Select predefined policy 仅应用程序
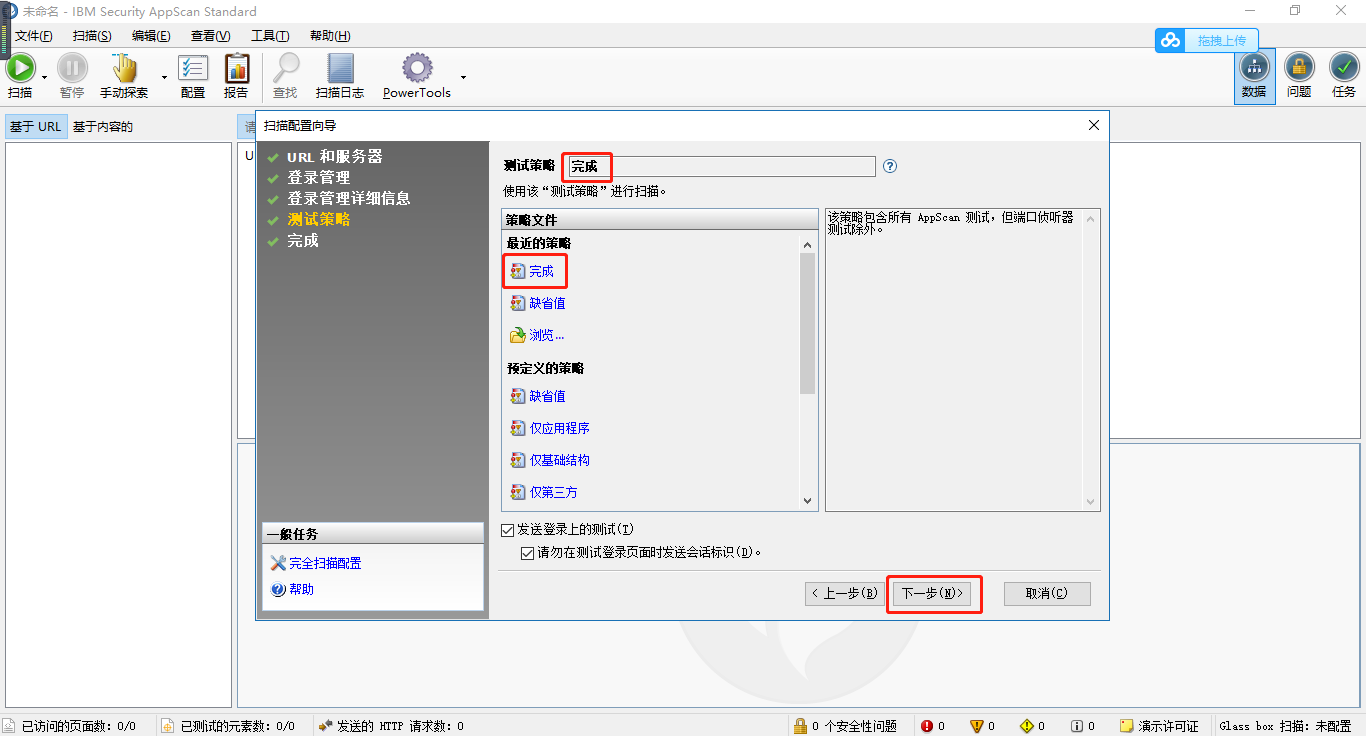The width and height of the screenshot is (1366, 736). click(560, 428)
